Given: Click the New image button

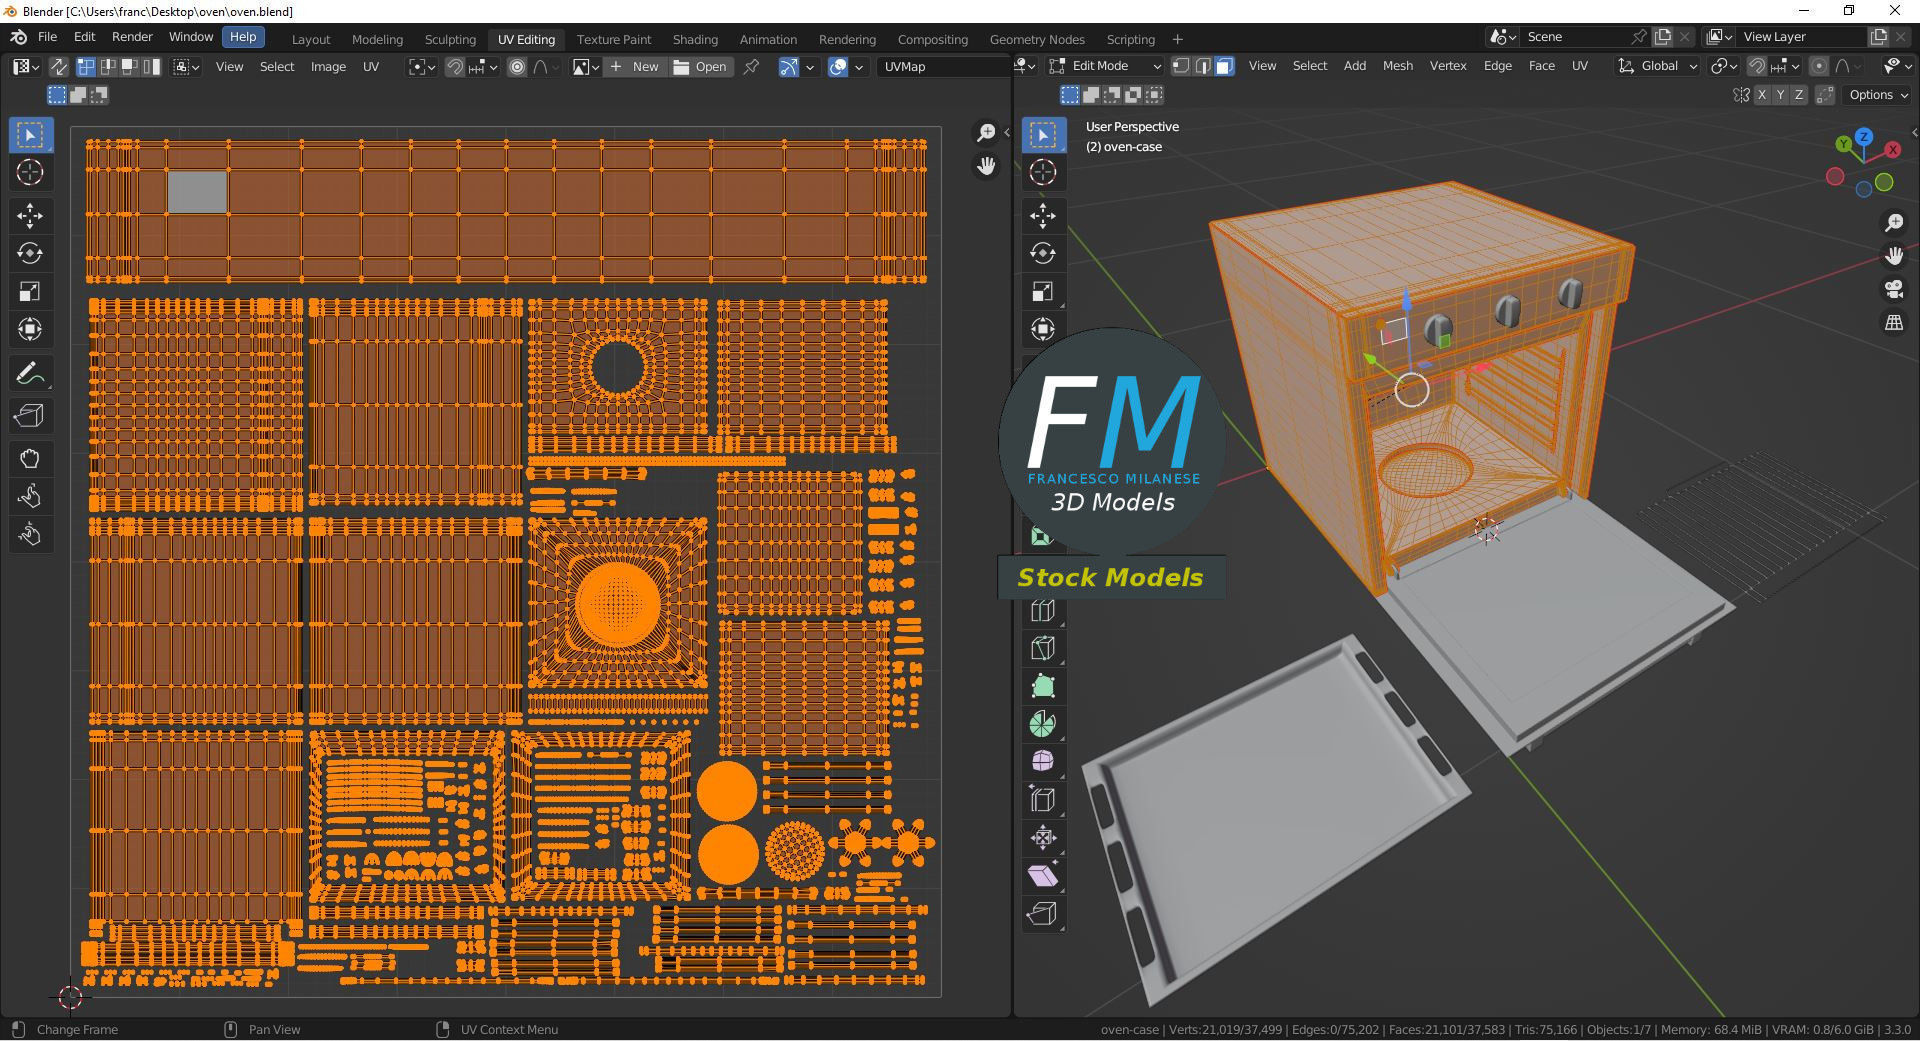Looking at the screenshot, I should pyautogui.click(x=635, y=67).
